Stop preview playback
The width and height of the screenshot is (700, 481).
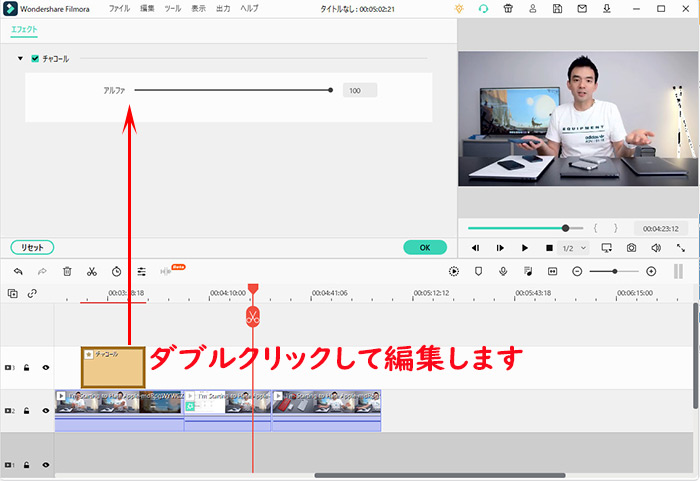(550, 248)
